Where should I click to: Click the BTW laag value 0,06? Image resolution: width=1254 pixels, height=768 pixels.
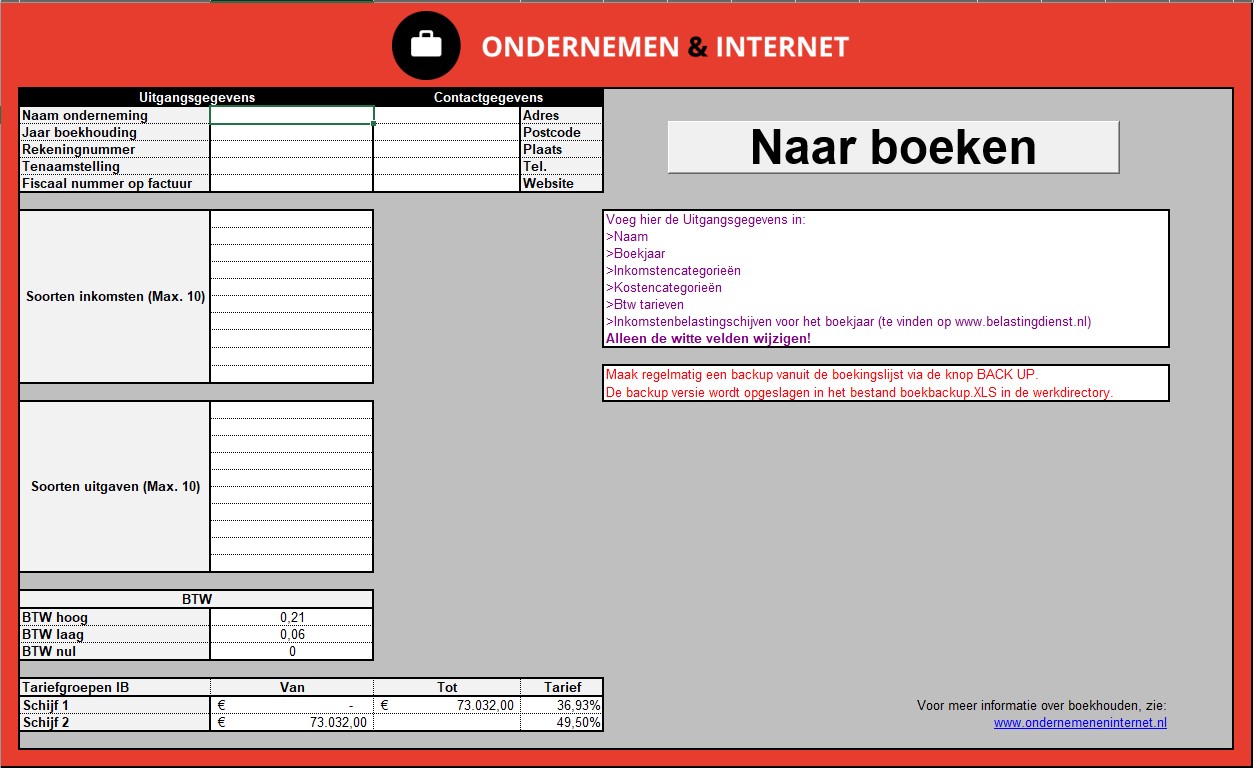(x=290, y=634)
